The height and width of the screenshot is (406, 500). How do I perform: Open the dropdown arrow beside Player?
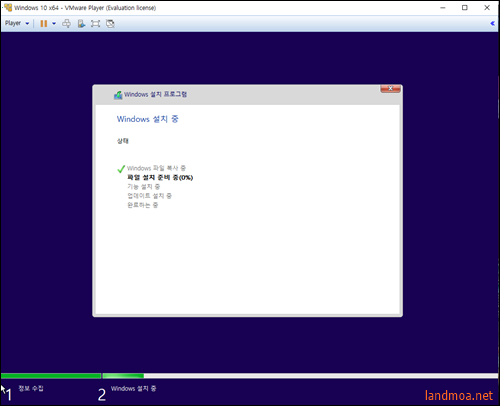tap(27, 23)
